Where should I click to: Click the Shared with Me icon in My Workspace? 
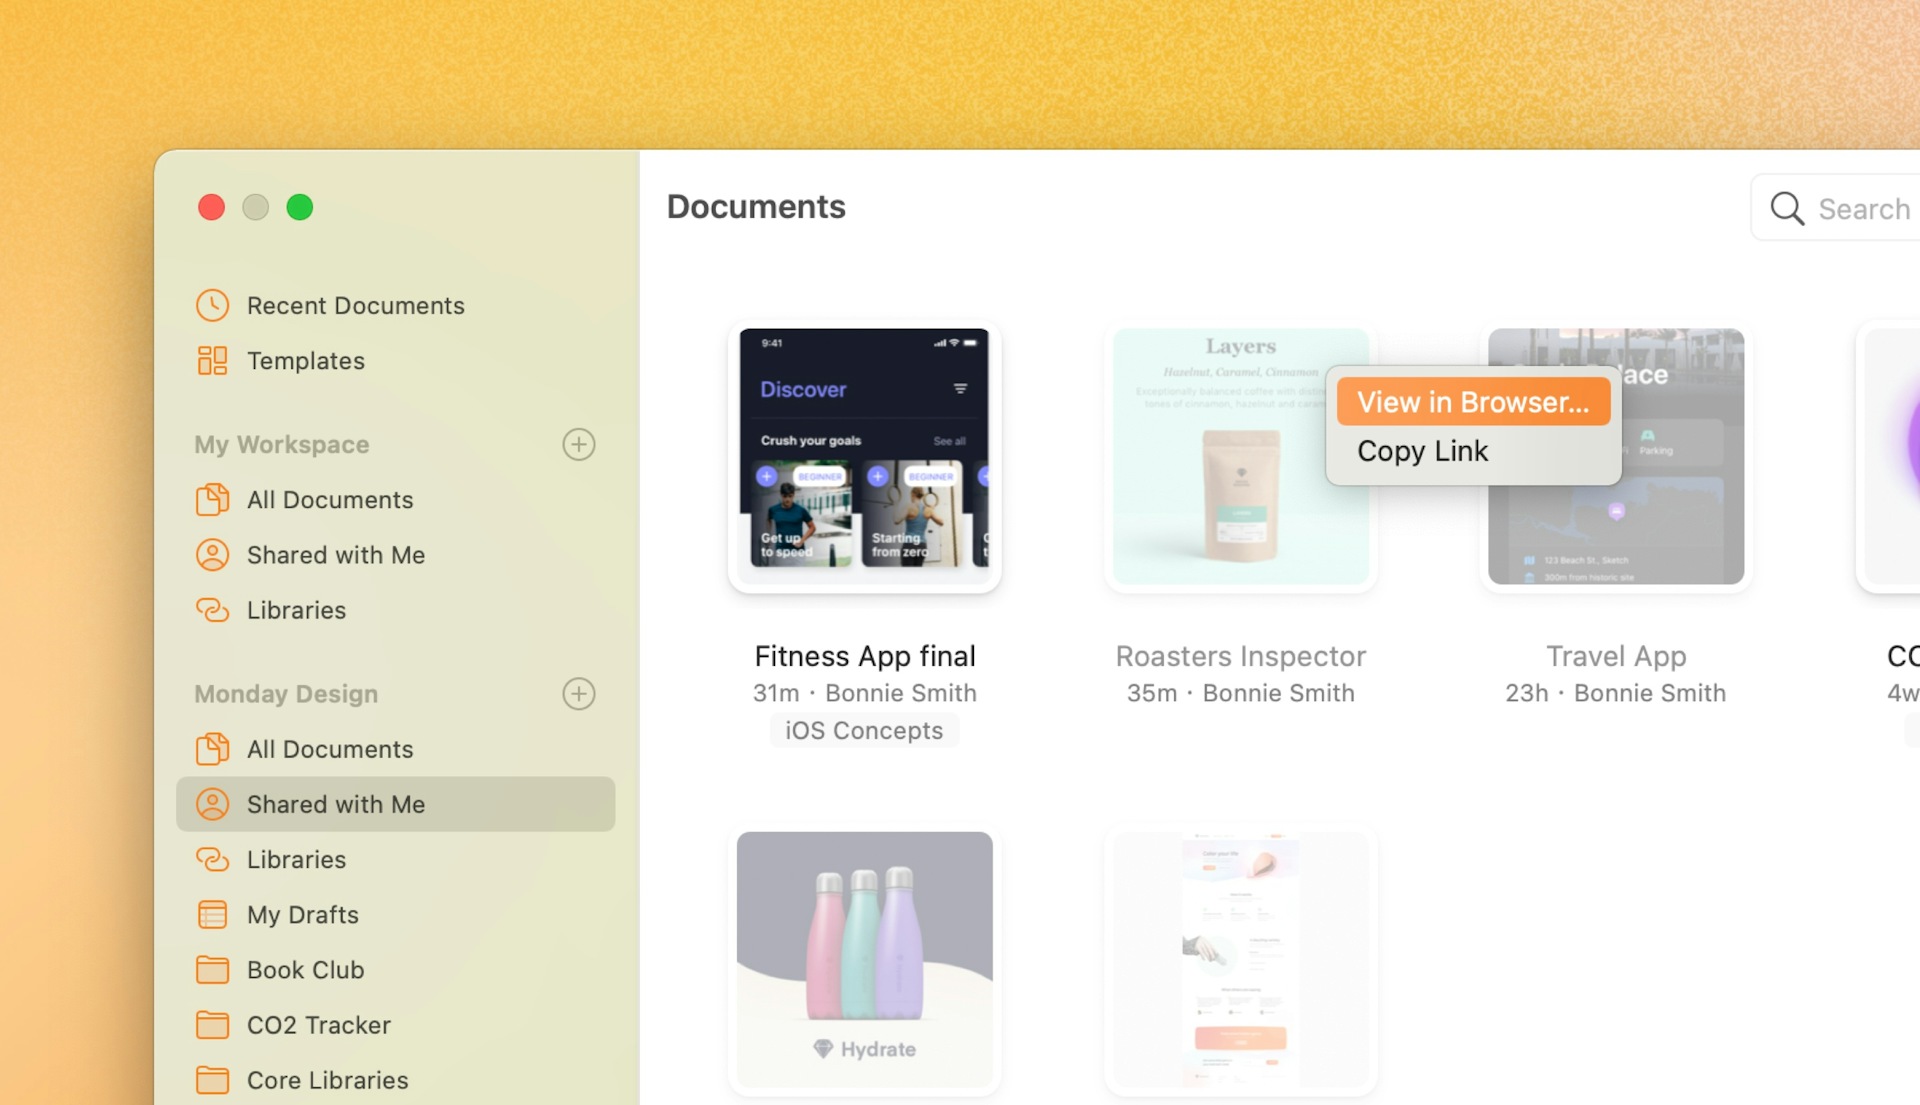(x=214, y=554)
